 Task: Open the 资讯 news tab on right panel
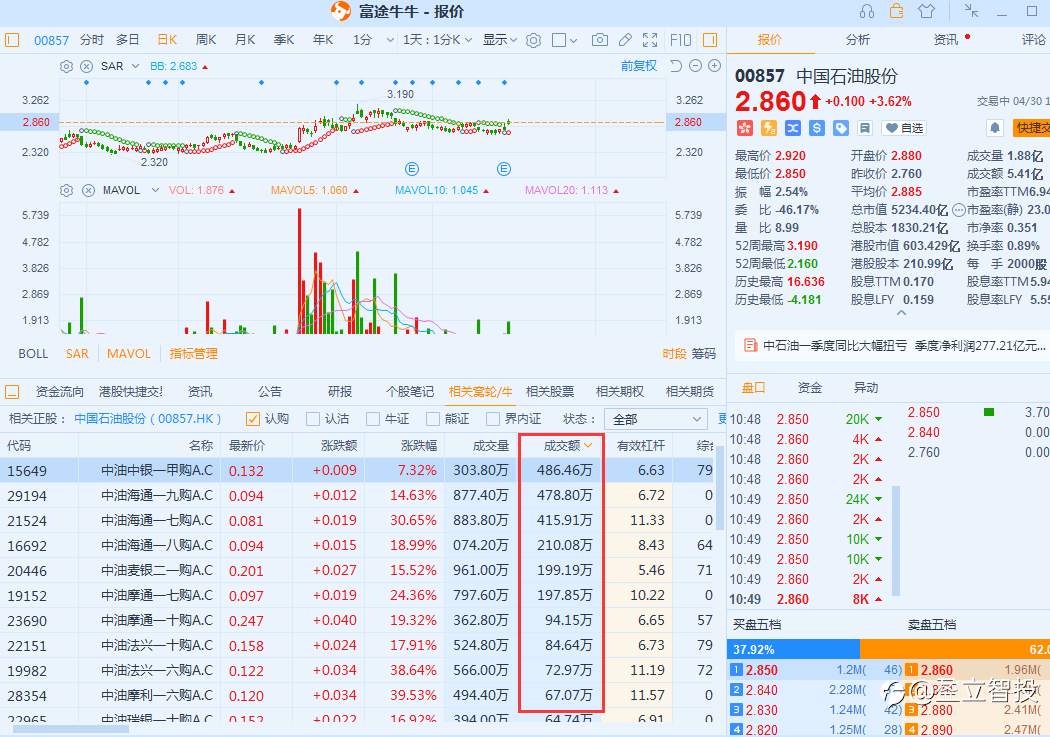click(x=946, y=39)
